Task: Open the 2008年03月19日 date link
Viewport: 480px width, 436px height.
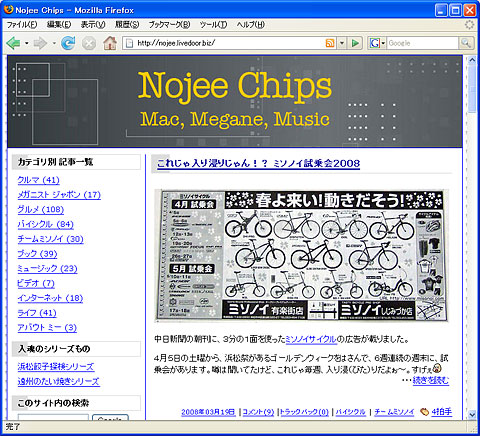Action: 208,412
